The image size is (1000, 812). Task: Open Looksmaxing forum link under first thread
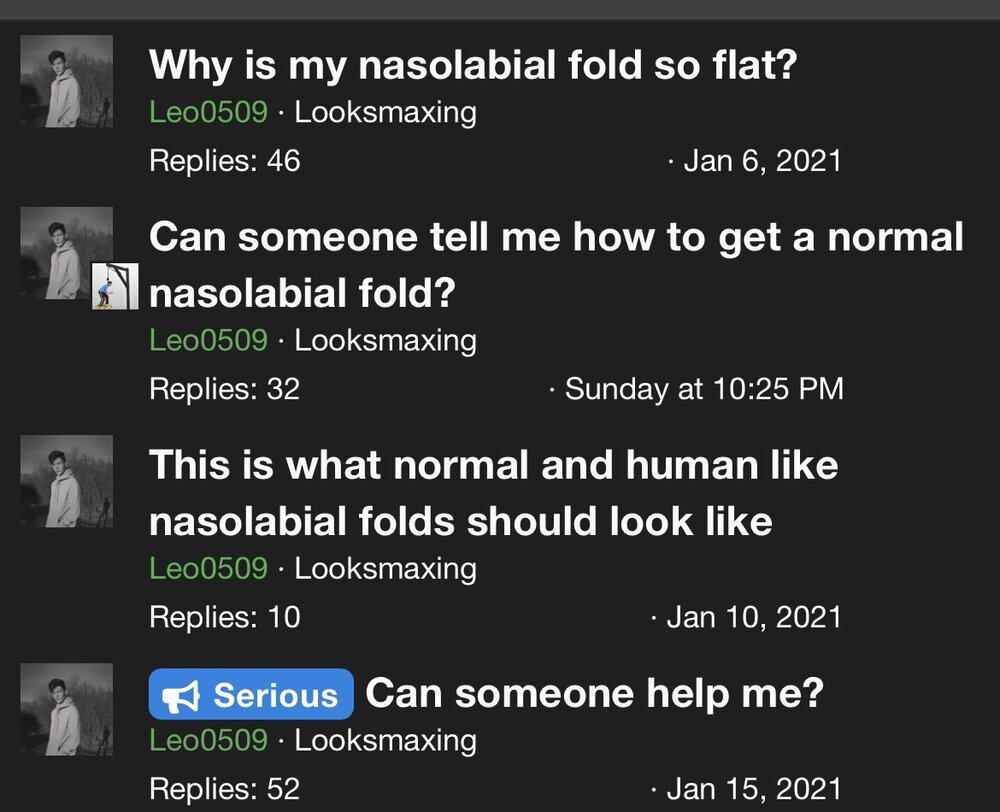click(x=385, y=114)
